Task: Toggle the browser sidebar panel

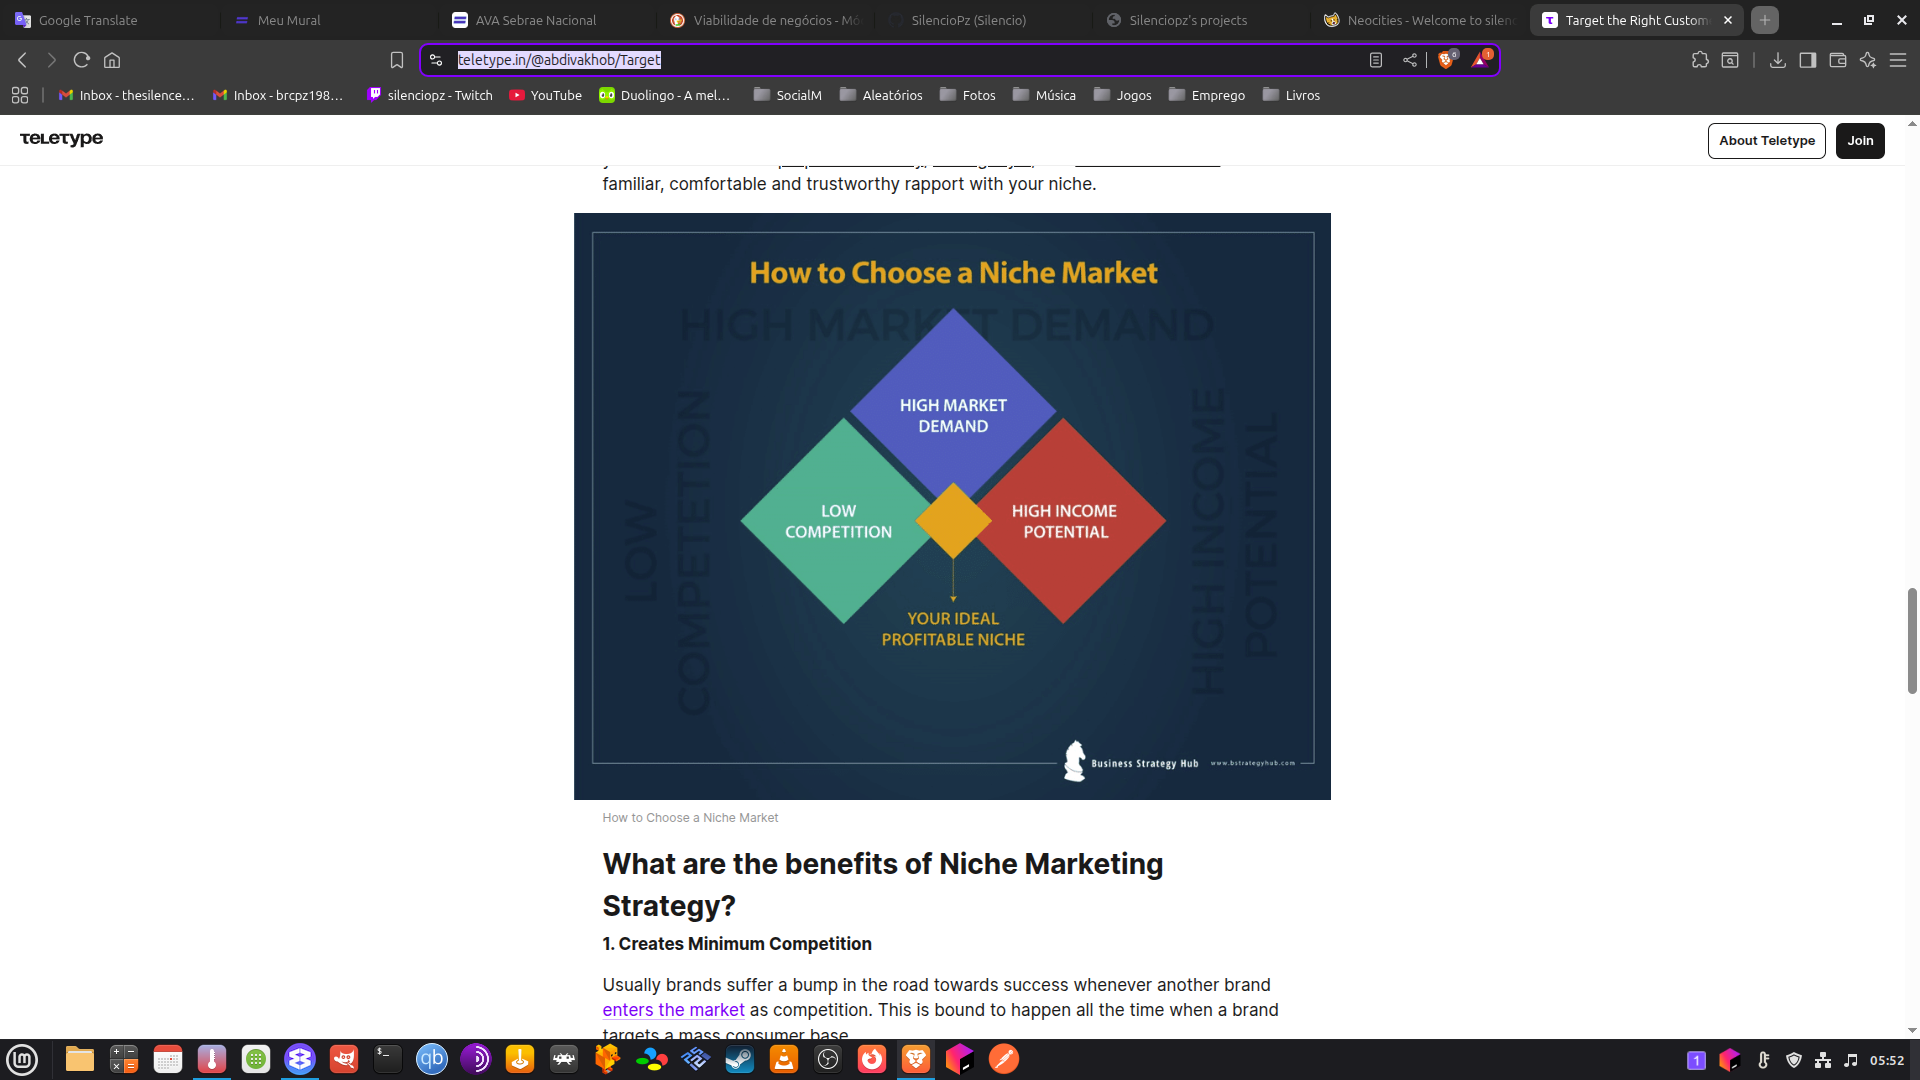Action: click(1808, 60)
